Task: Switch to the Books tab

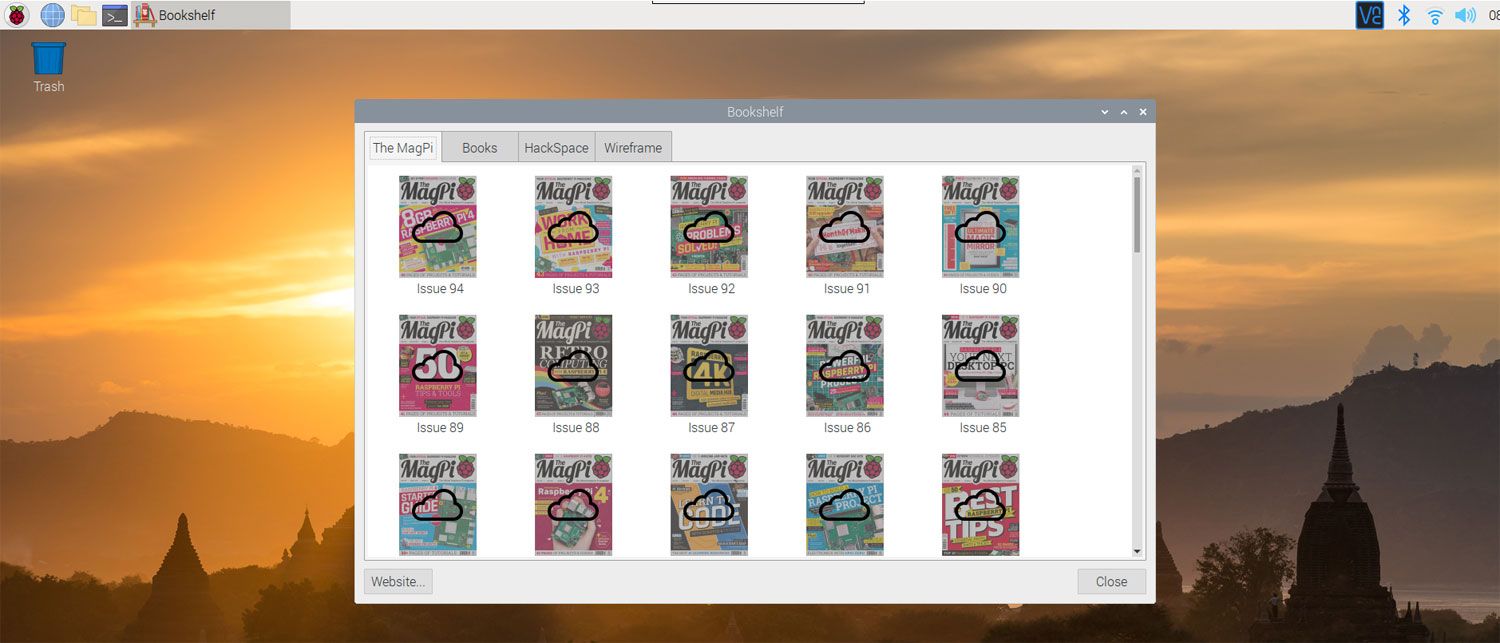Action: click(479, 147)
